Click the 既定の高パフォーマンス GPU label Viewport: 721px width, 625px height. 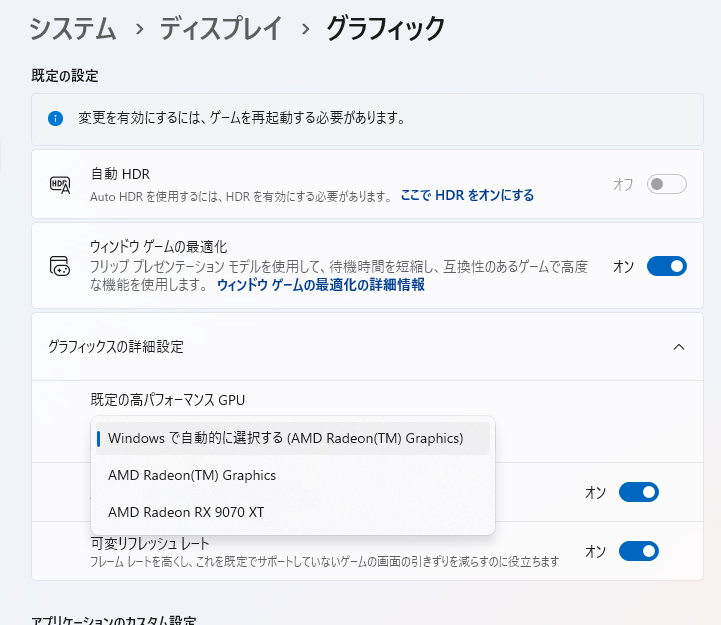tap(168, 400)
